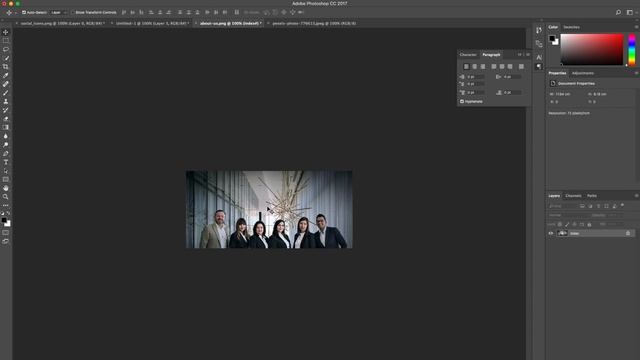The width and height of the screenshot is (640, 360).
Task: Open the workspace switcher dropdown
Action: point(631,12)
